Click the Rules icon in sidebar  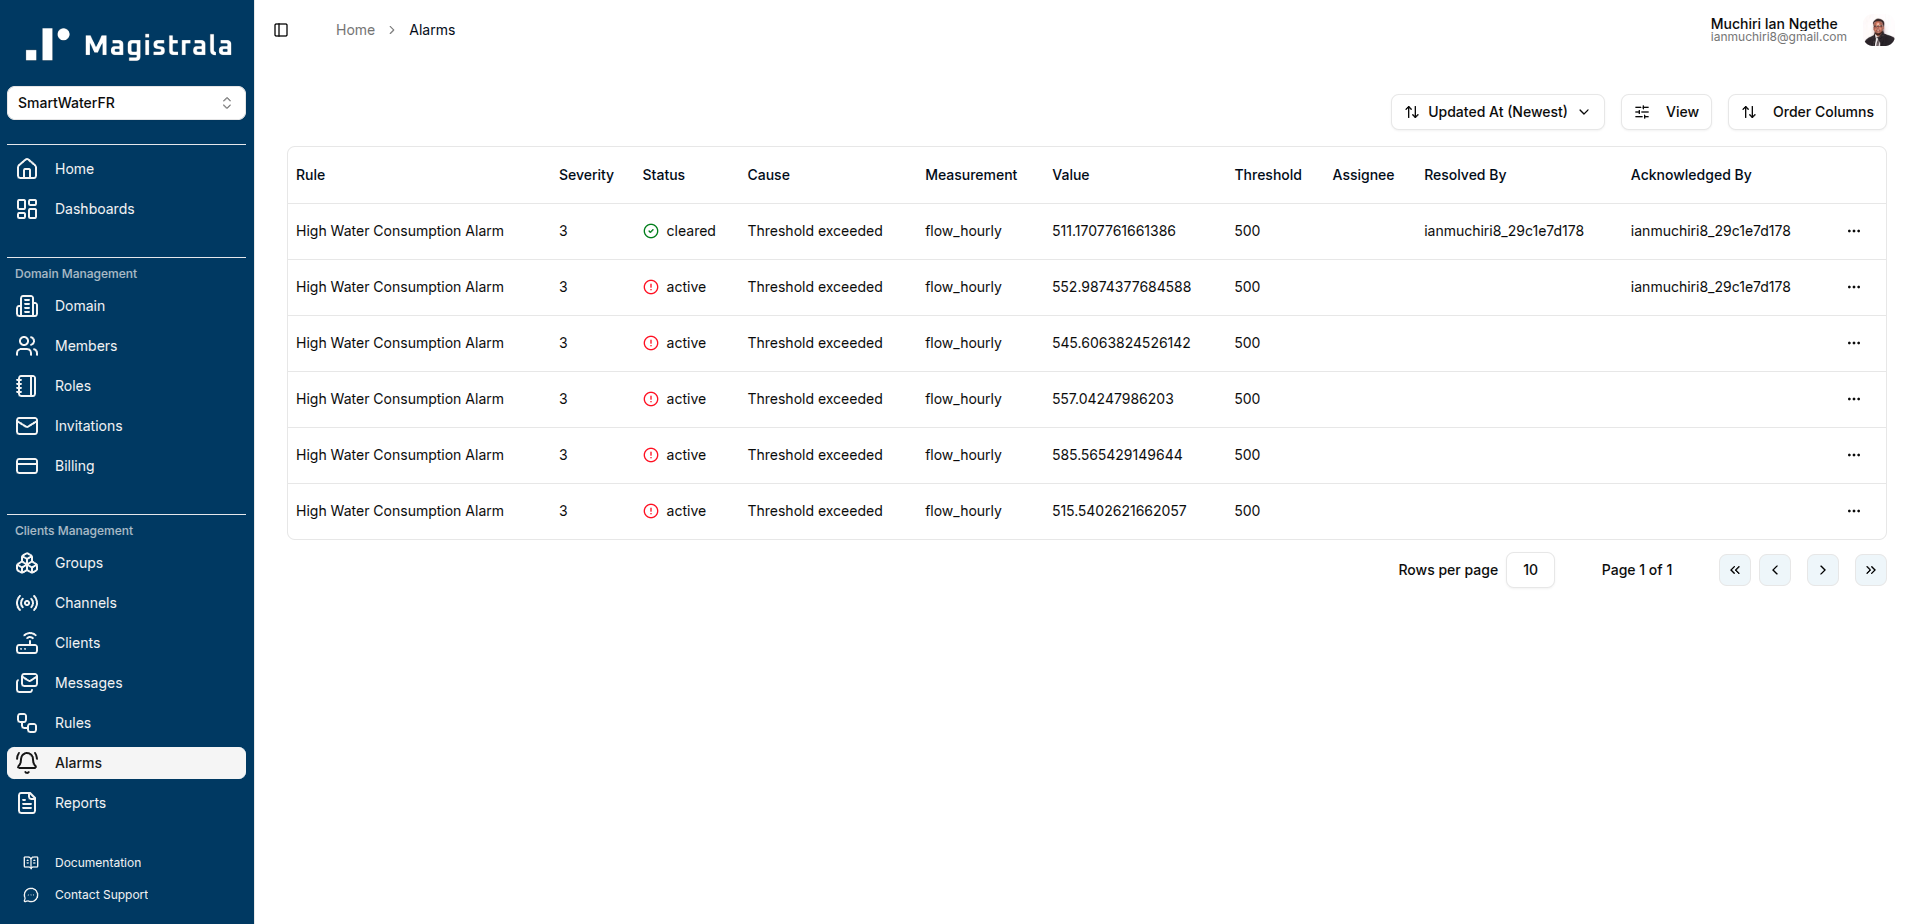point(27,723)
